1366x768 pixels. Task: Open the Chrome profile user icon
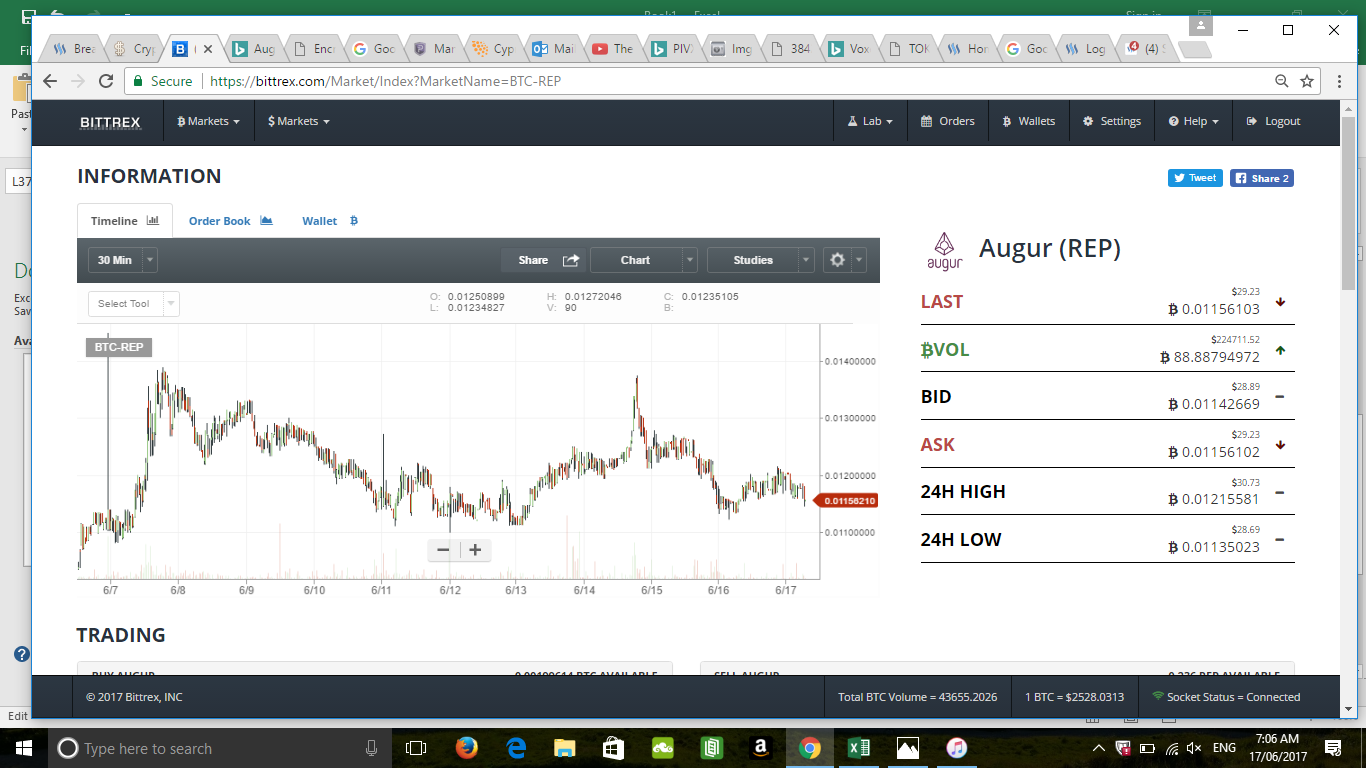point(1201,25)
